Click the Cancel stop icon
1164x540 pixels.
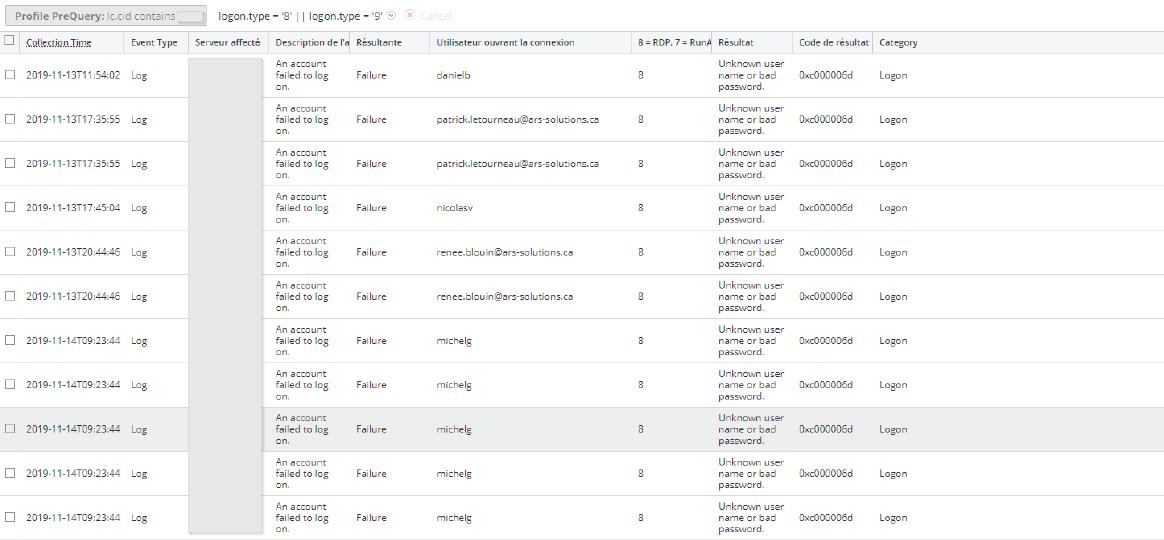(410, 16)
